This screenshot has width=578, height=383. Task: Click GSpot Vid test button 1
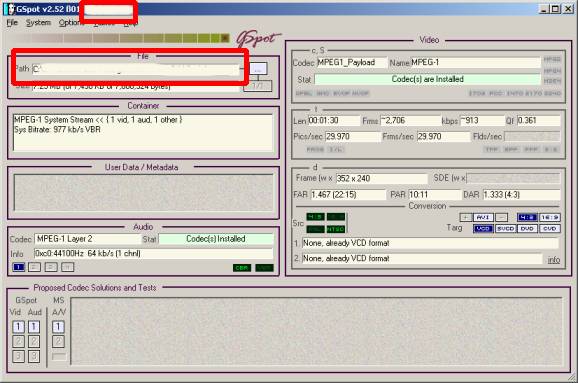pyautogui.click(x=18, y=327)
